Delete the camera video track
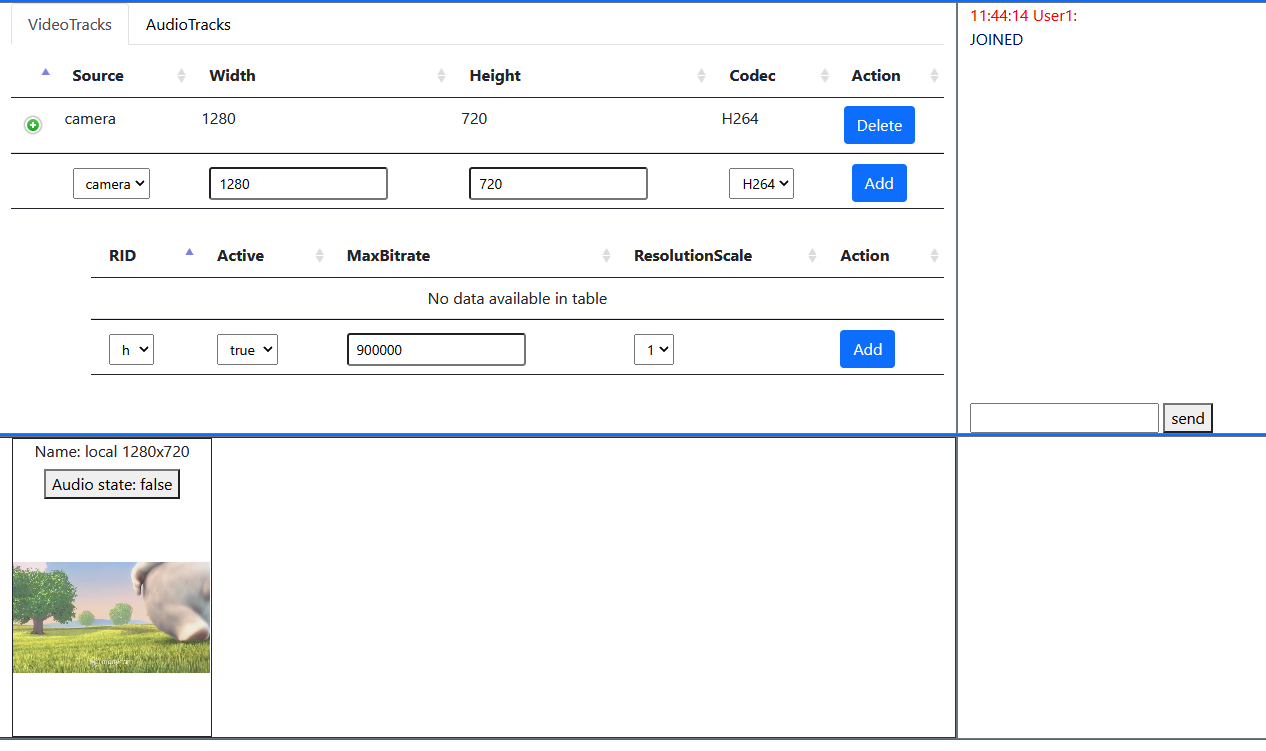Viewport: 1266px width, 751px height. coord(879,126)
